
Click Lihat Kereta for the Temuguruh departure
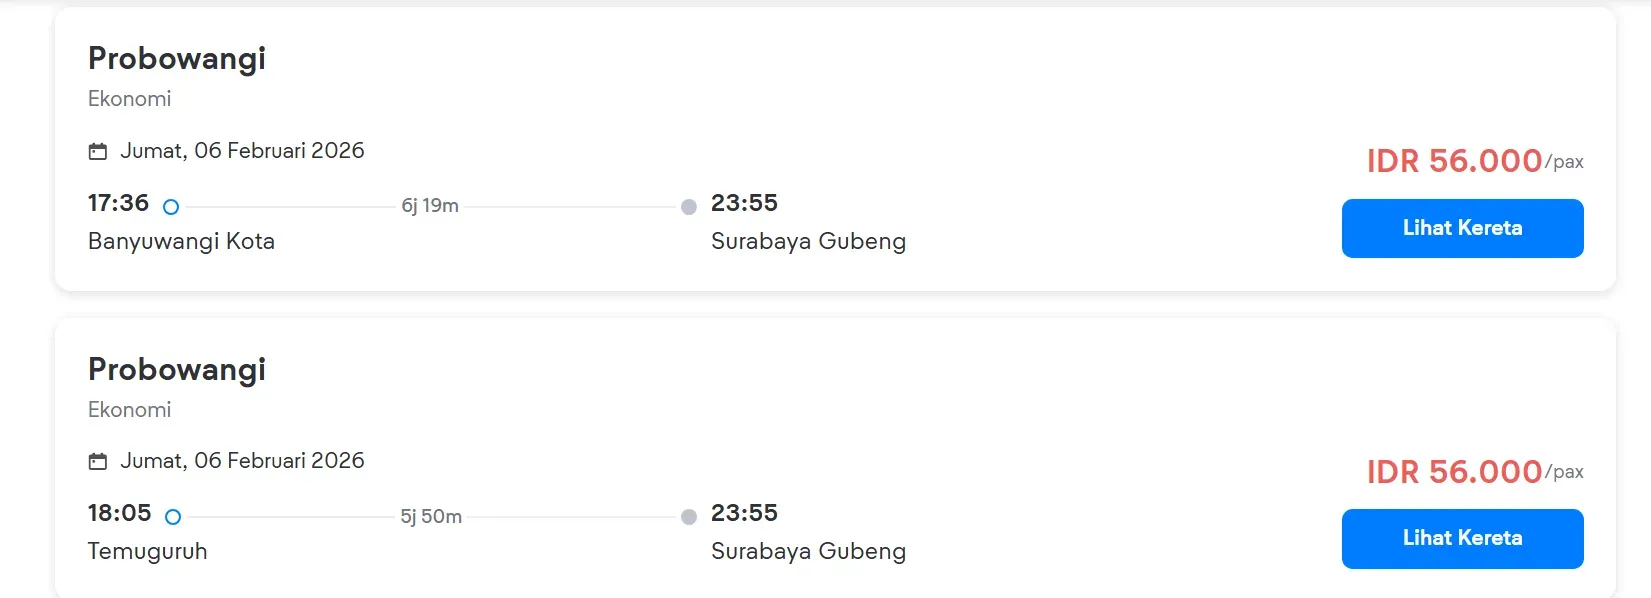tap(1462, 538)
